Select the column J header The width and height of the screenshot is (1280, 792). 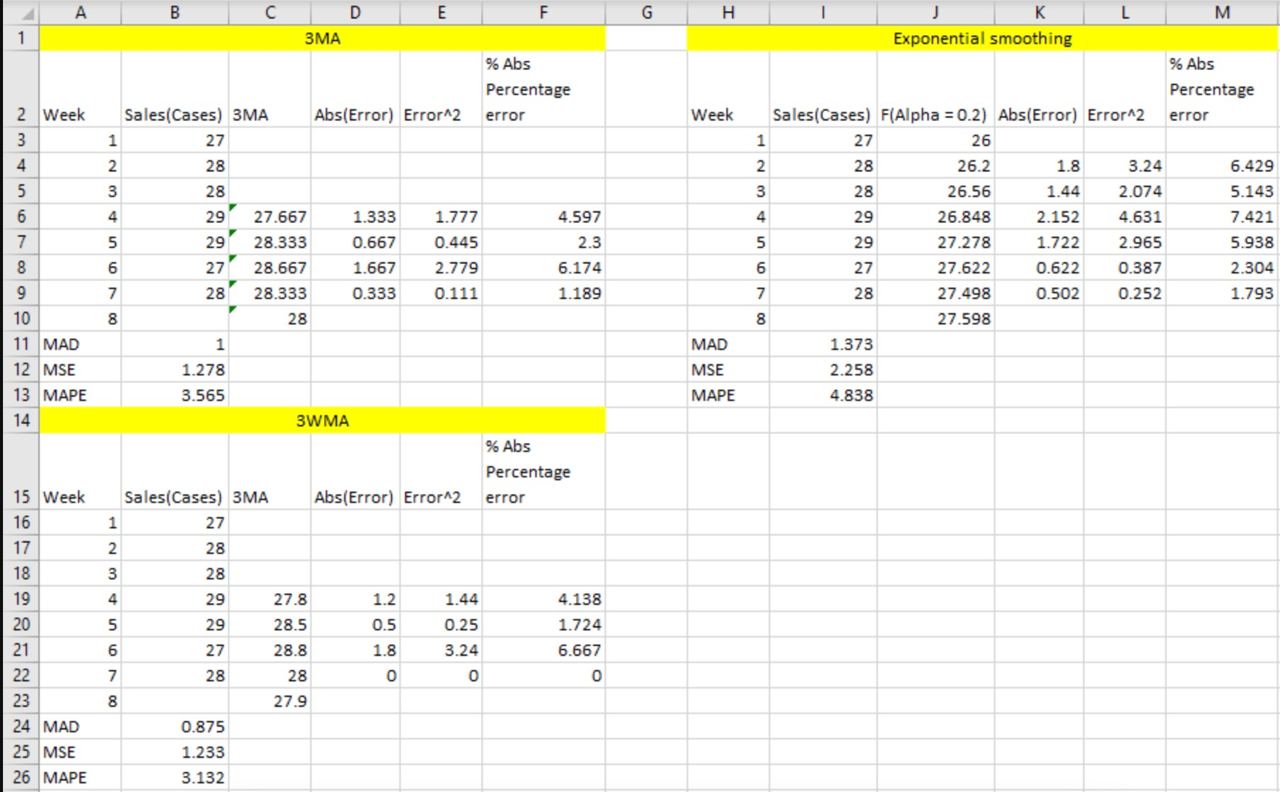[x=936, y=12]
